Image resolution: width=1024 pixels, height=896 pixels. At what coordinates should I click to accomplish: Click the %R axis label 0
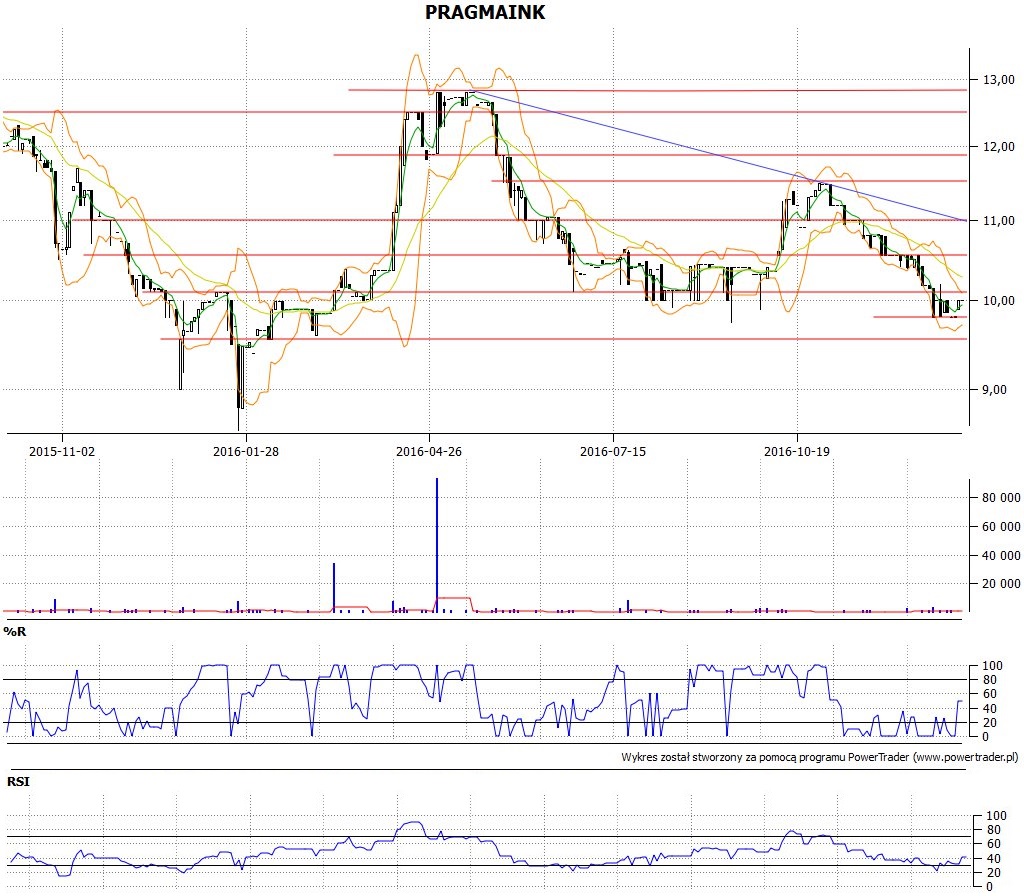[x=985, y=737]
